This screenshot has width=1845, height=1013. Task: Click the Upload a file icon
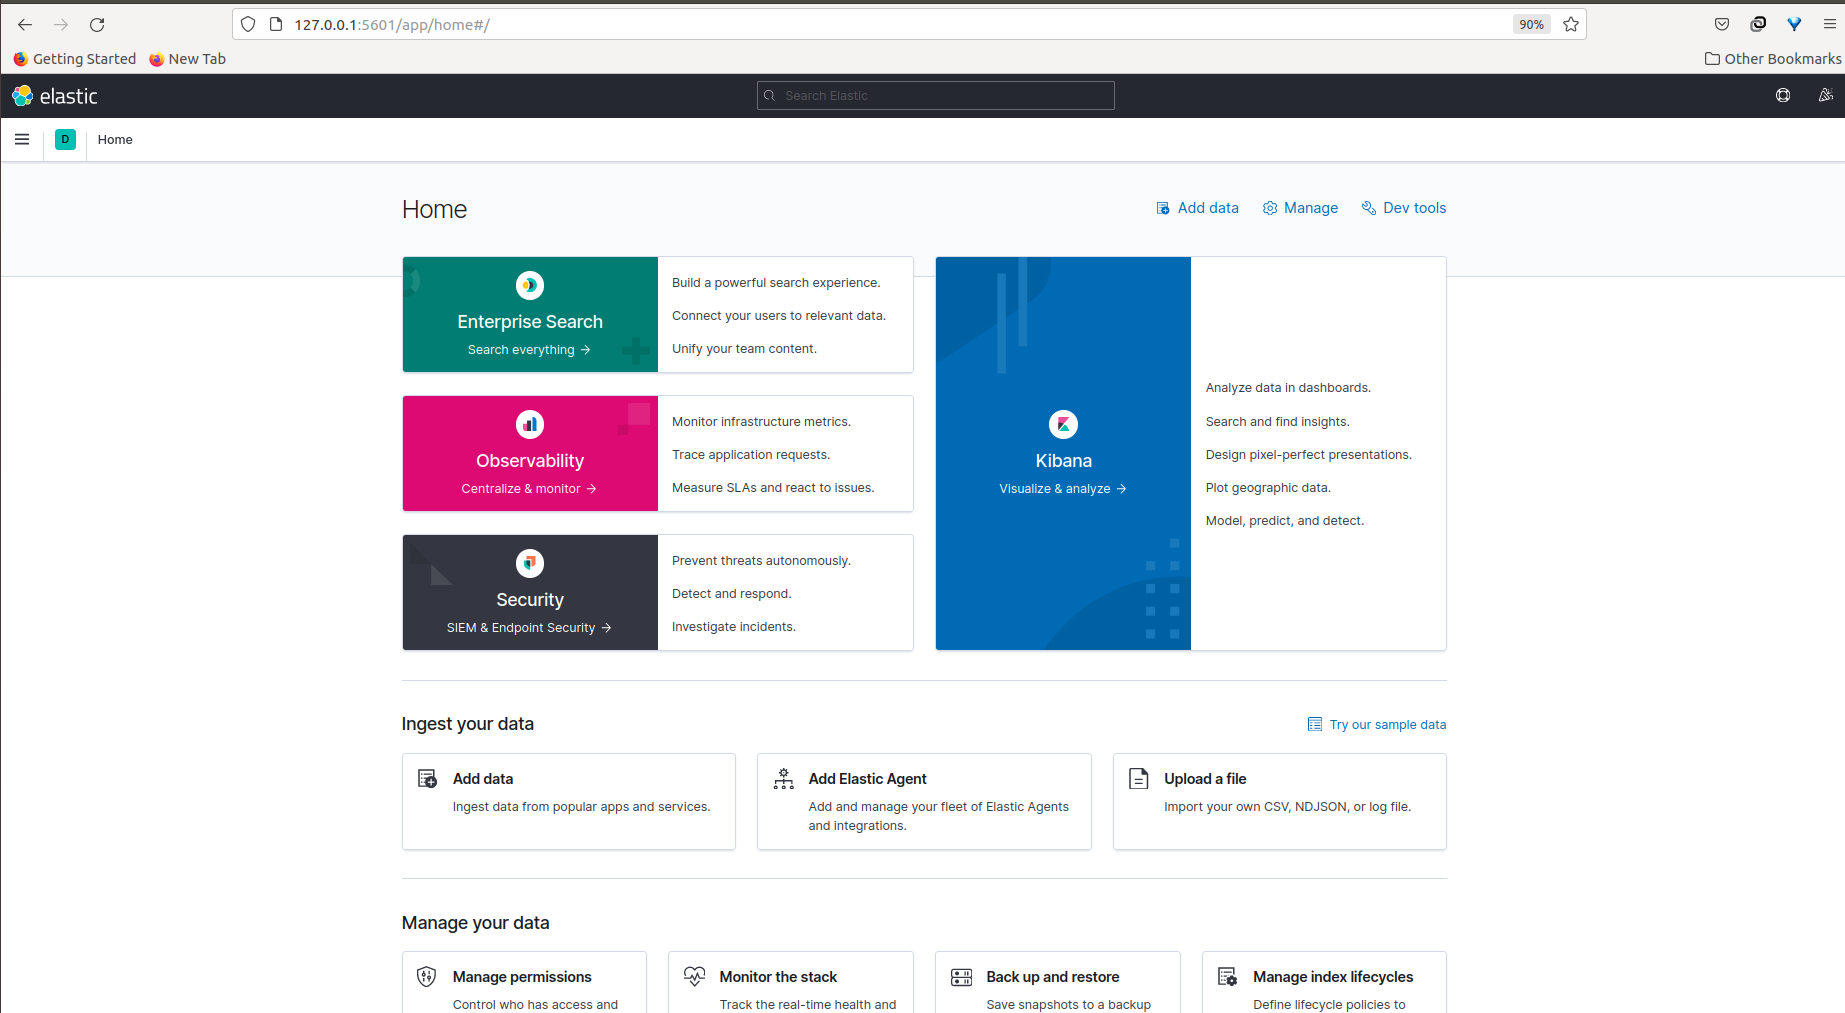click(x=1138, y=778)
